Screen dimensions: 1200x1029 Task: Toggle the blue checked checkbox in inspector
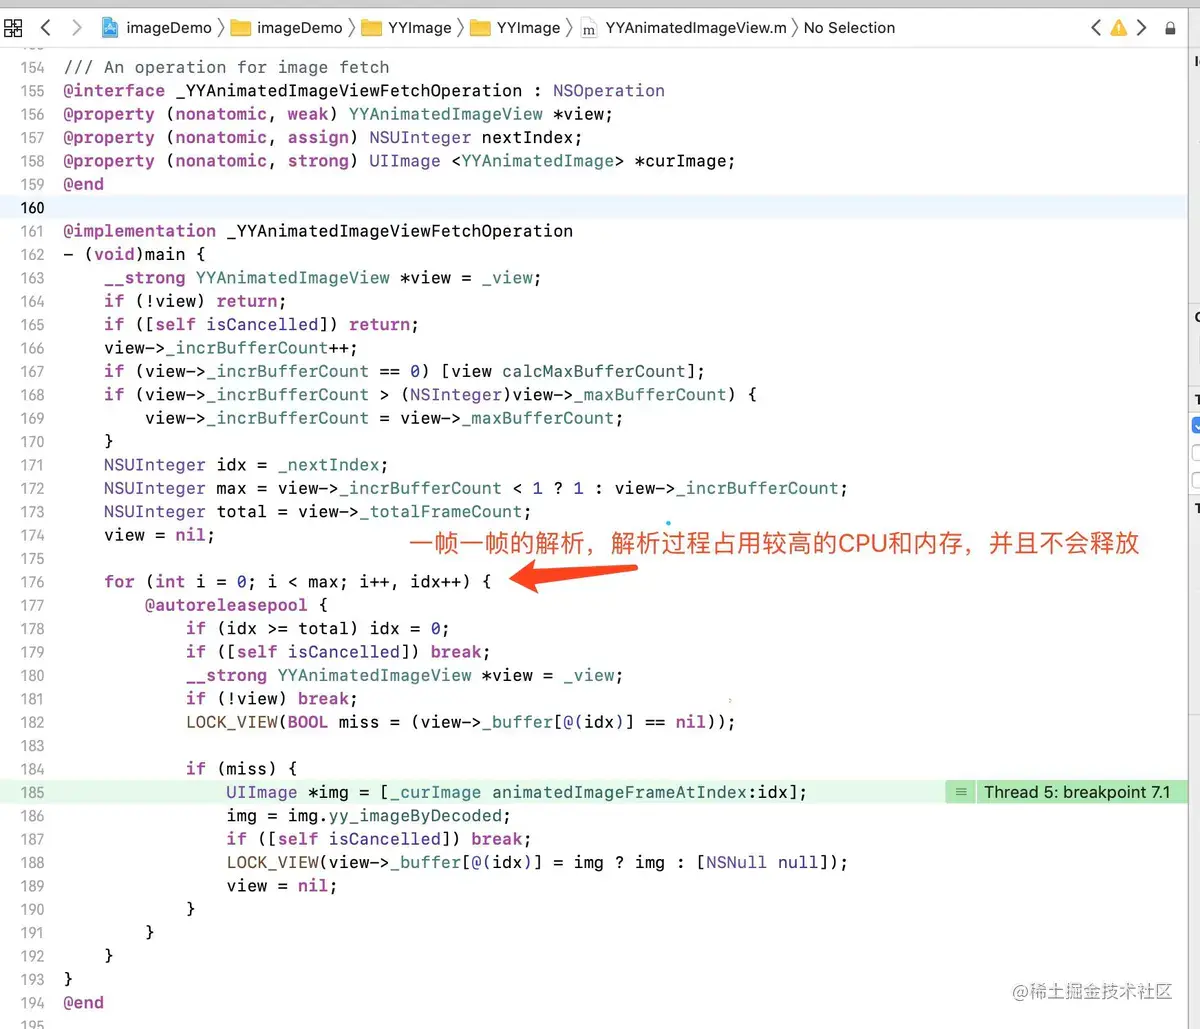[x=1196, y=425]
